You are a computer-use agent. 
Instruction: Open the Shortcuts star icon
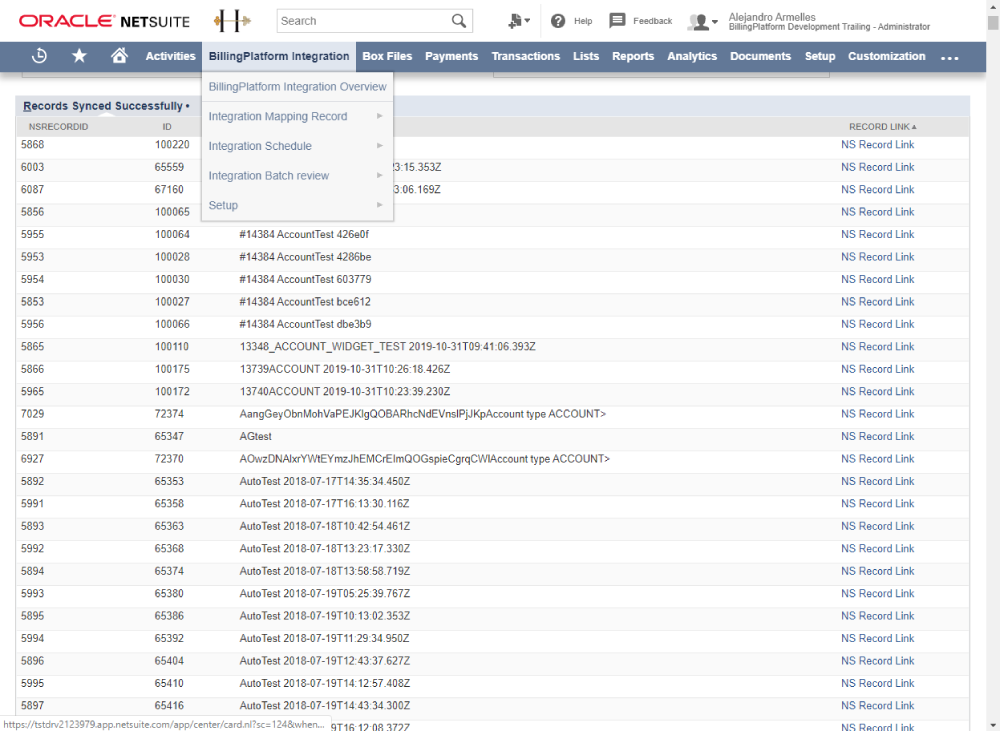pyautogui.click(x=79, y=56)
